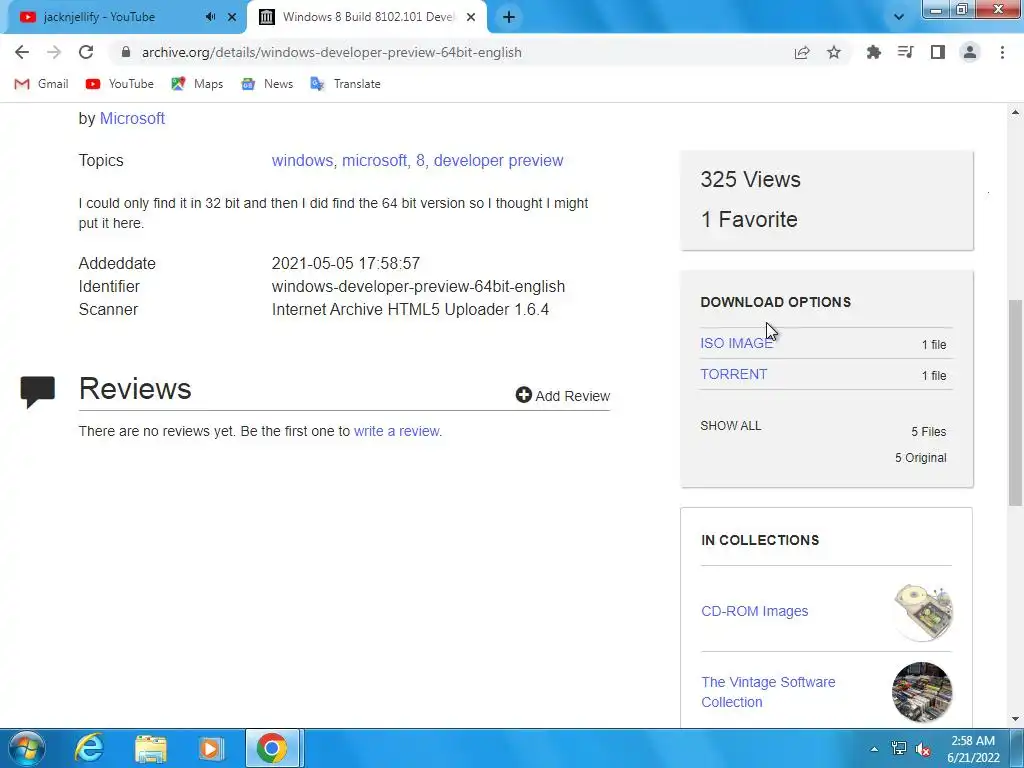This screenshot has width=1024, height=768.
Task: Click the 1 Favorite text
Action: 749,219
